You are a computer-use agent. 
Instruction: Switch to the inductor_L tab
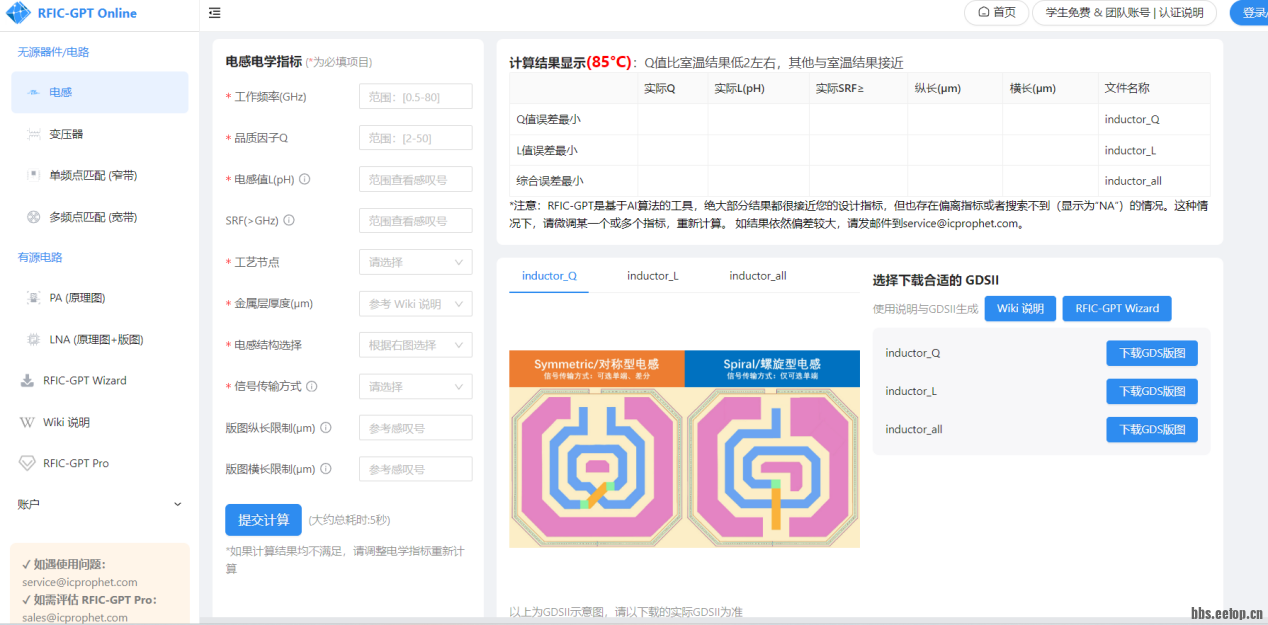coord(653,276)
